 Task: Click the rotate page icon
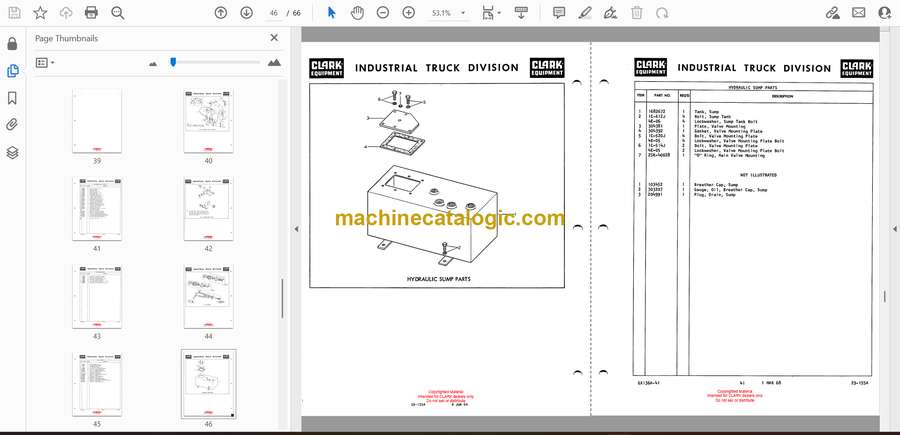point(662,13)
